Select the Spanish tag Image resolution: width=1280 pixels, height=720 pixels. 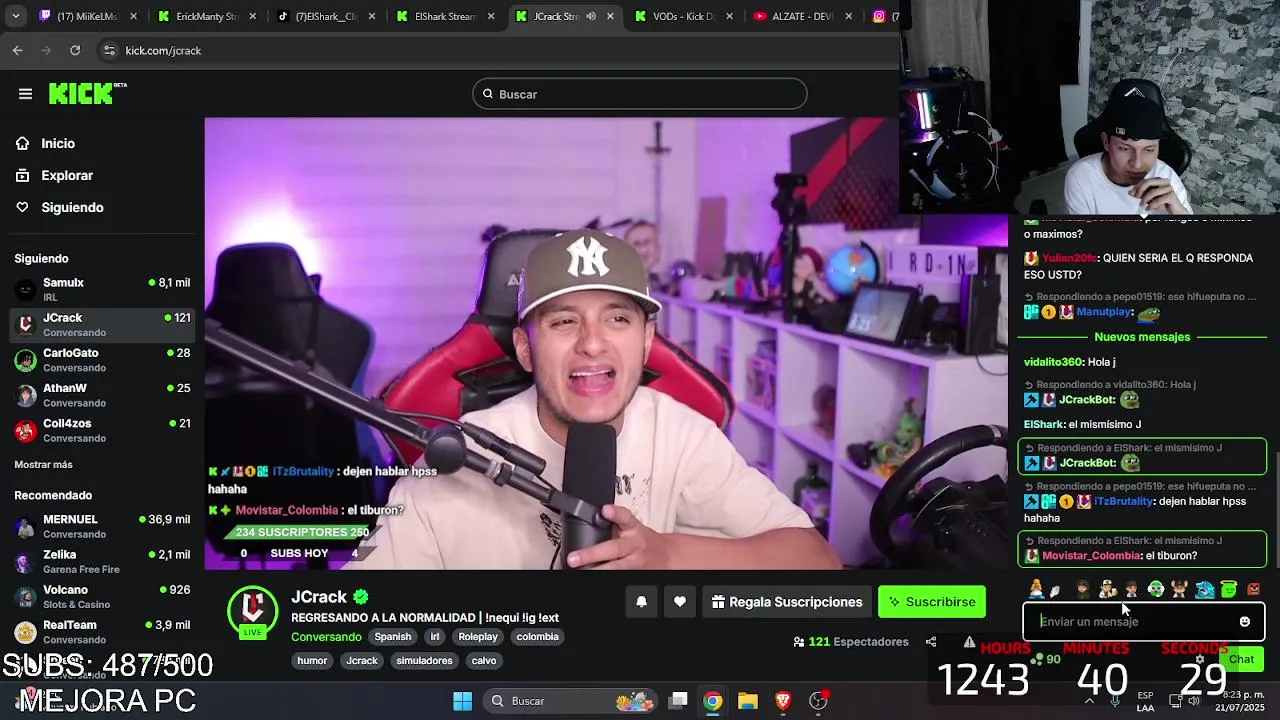(393, 637)
